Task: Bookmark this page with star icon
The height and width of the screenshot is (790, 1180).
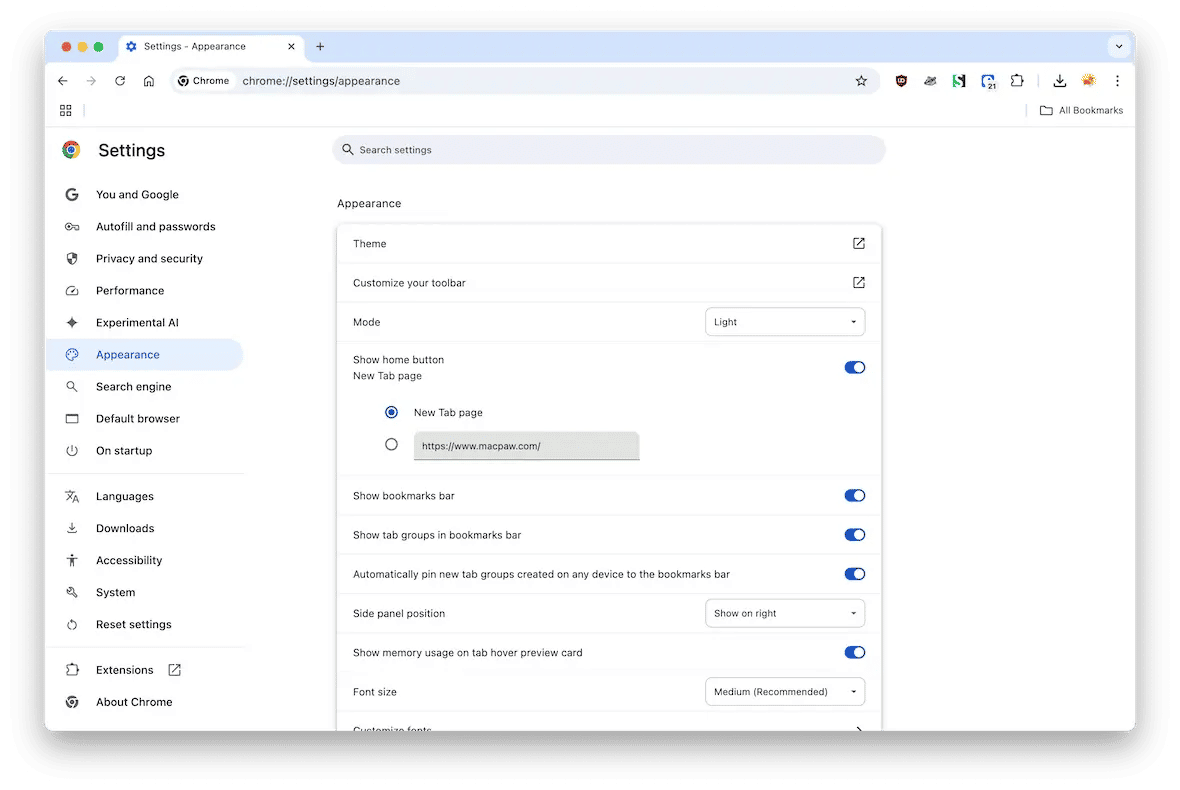Action: pyautogui.click(x=861, y=81)
